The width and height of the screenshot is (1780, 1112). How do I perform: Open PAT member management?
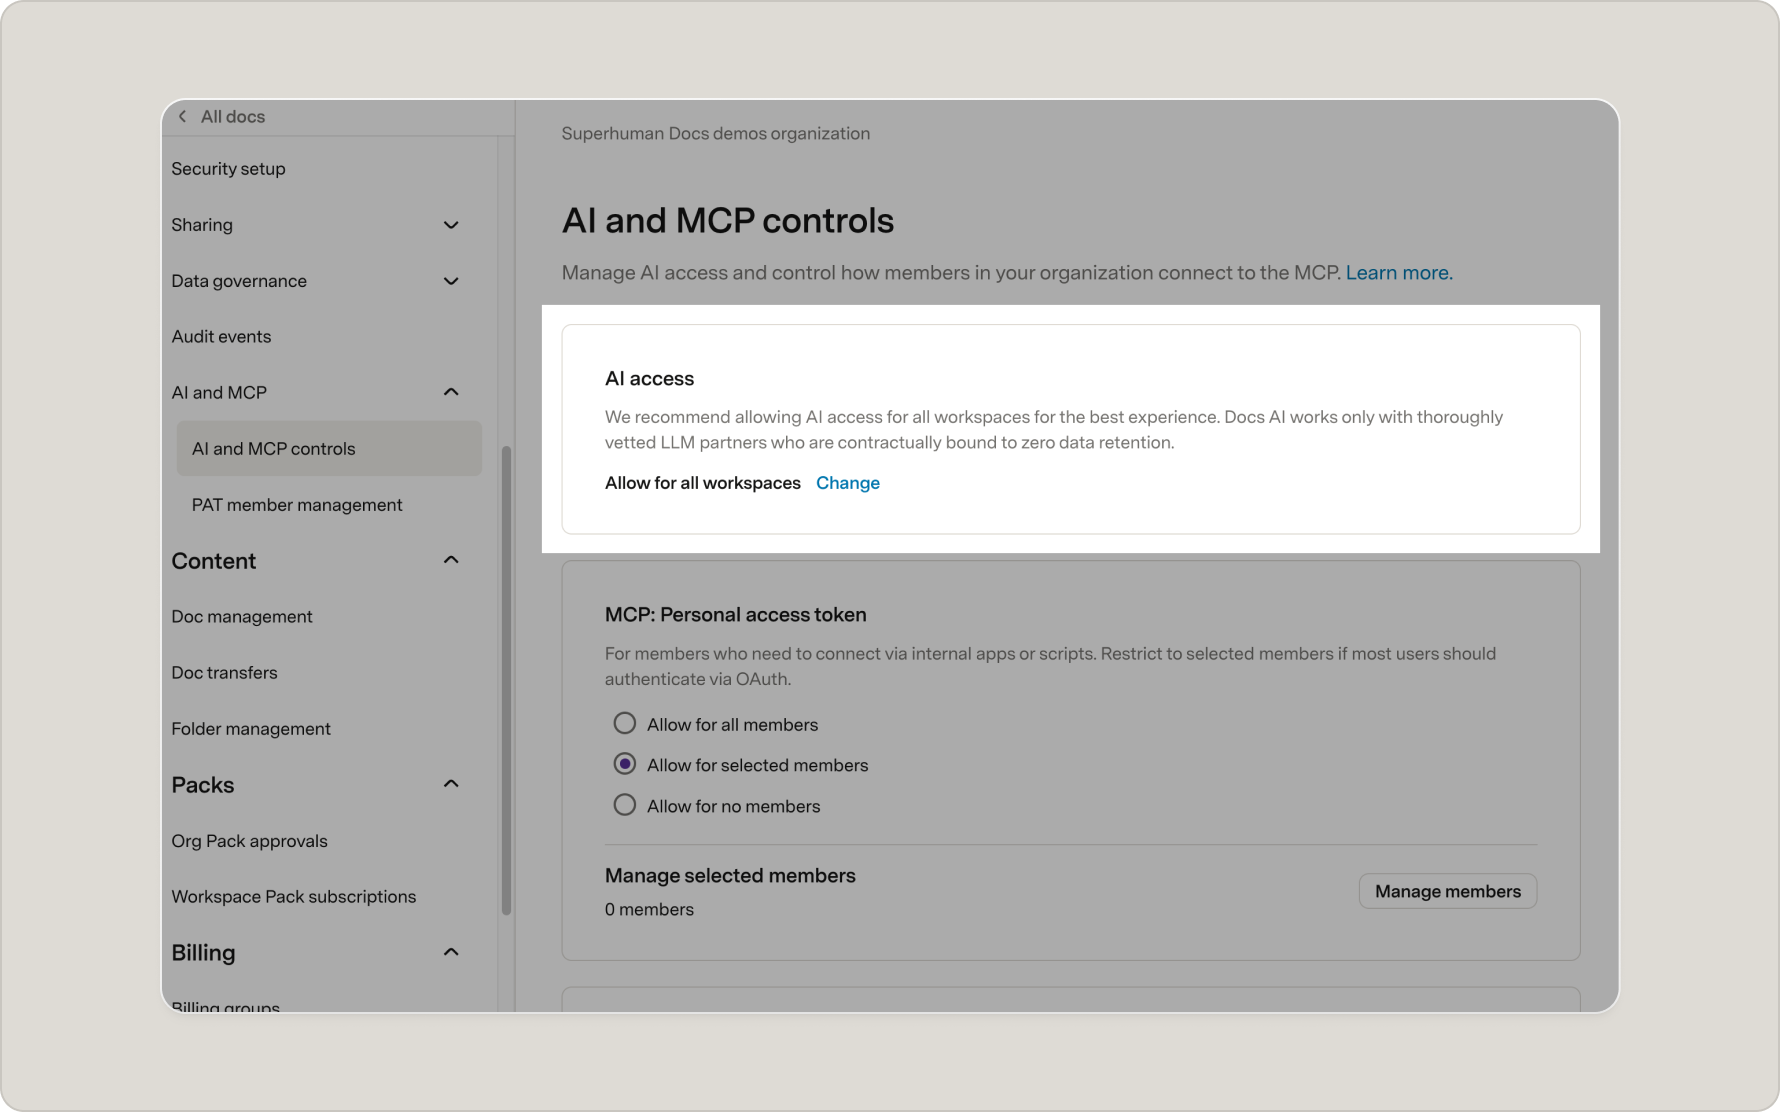click(x=297, y=505)
